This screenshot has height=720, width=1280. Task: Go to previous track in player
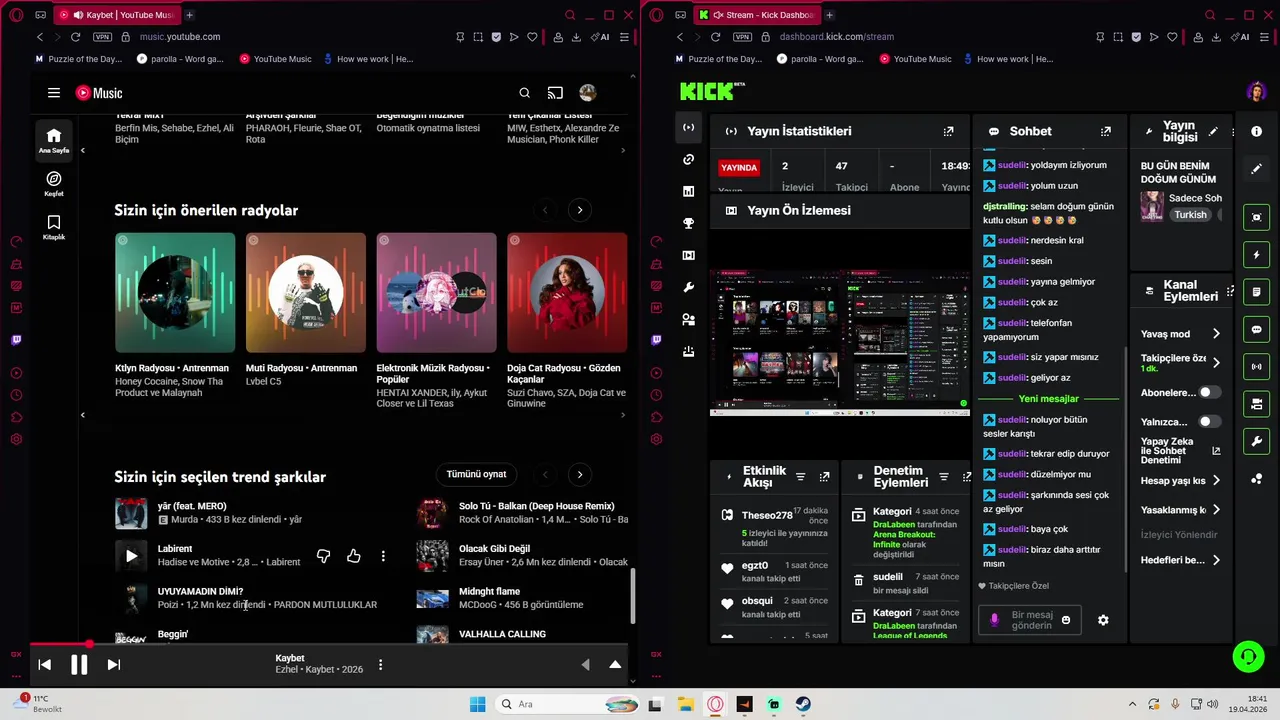[x=44, y=664]
